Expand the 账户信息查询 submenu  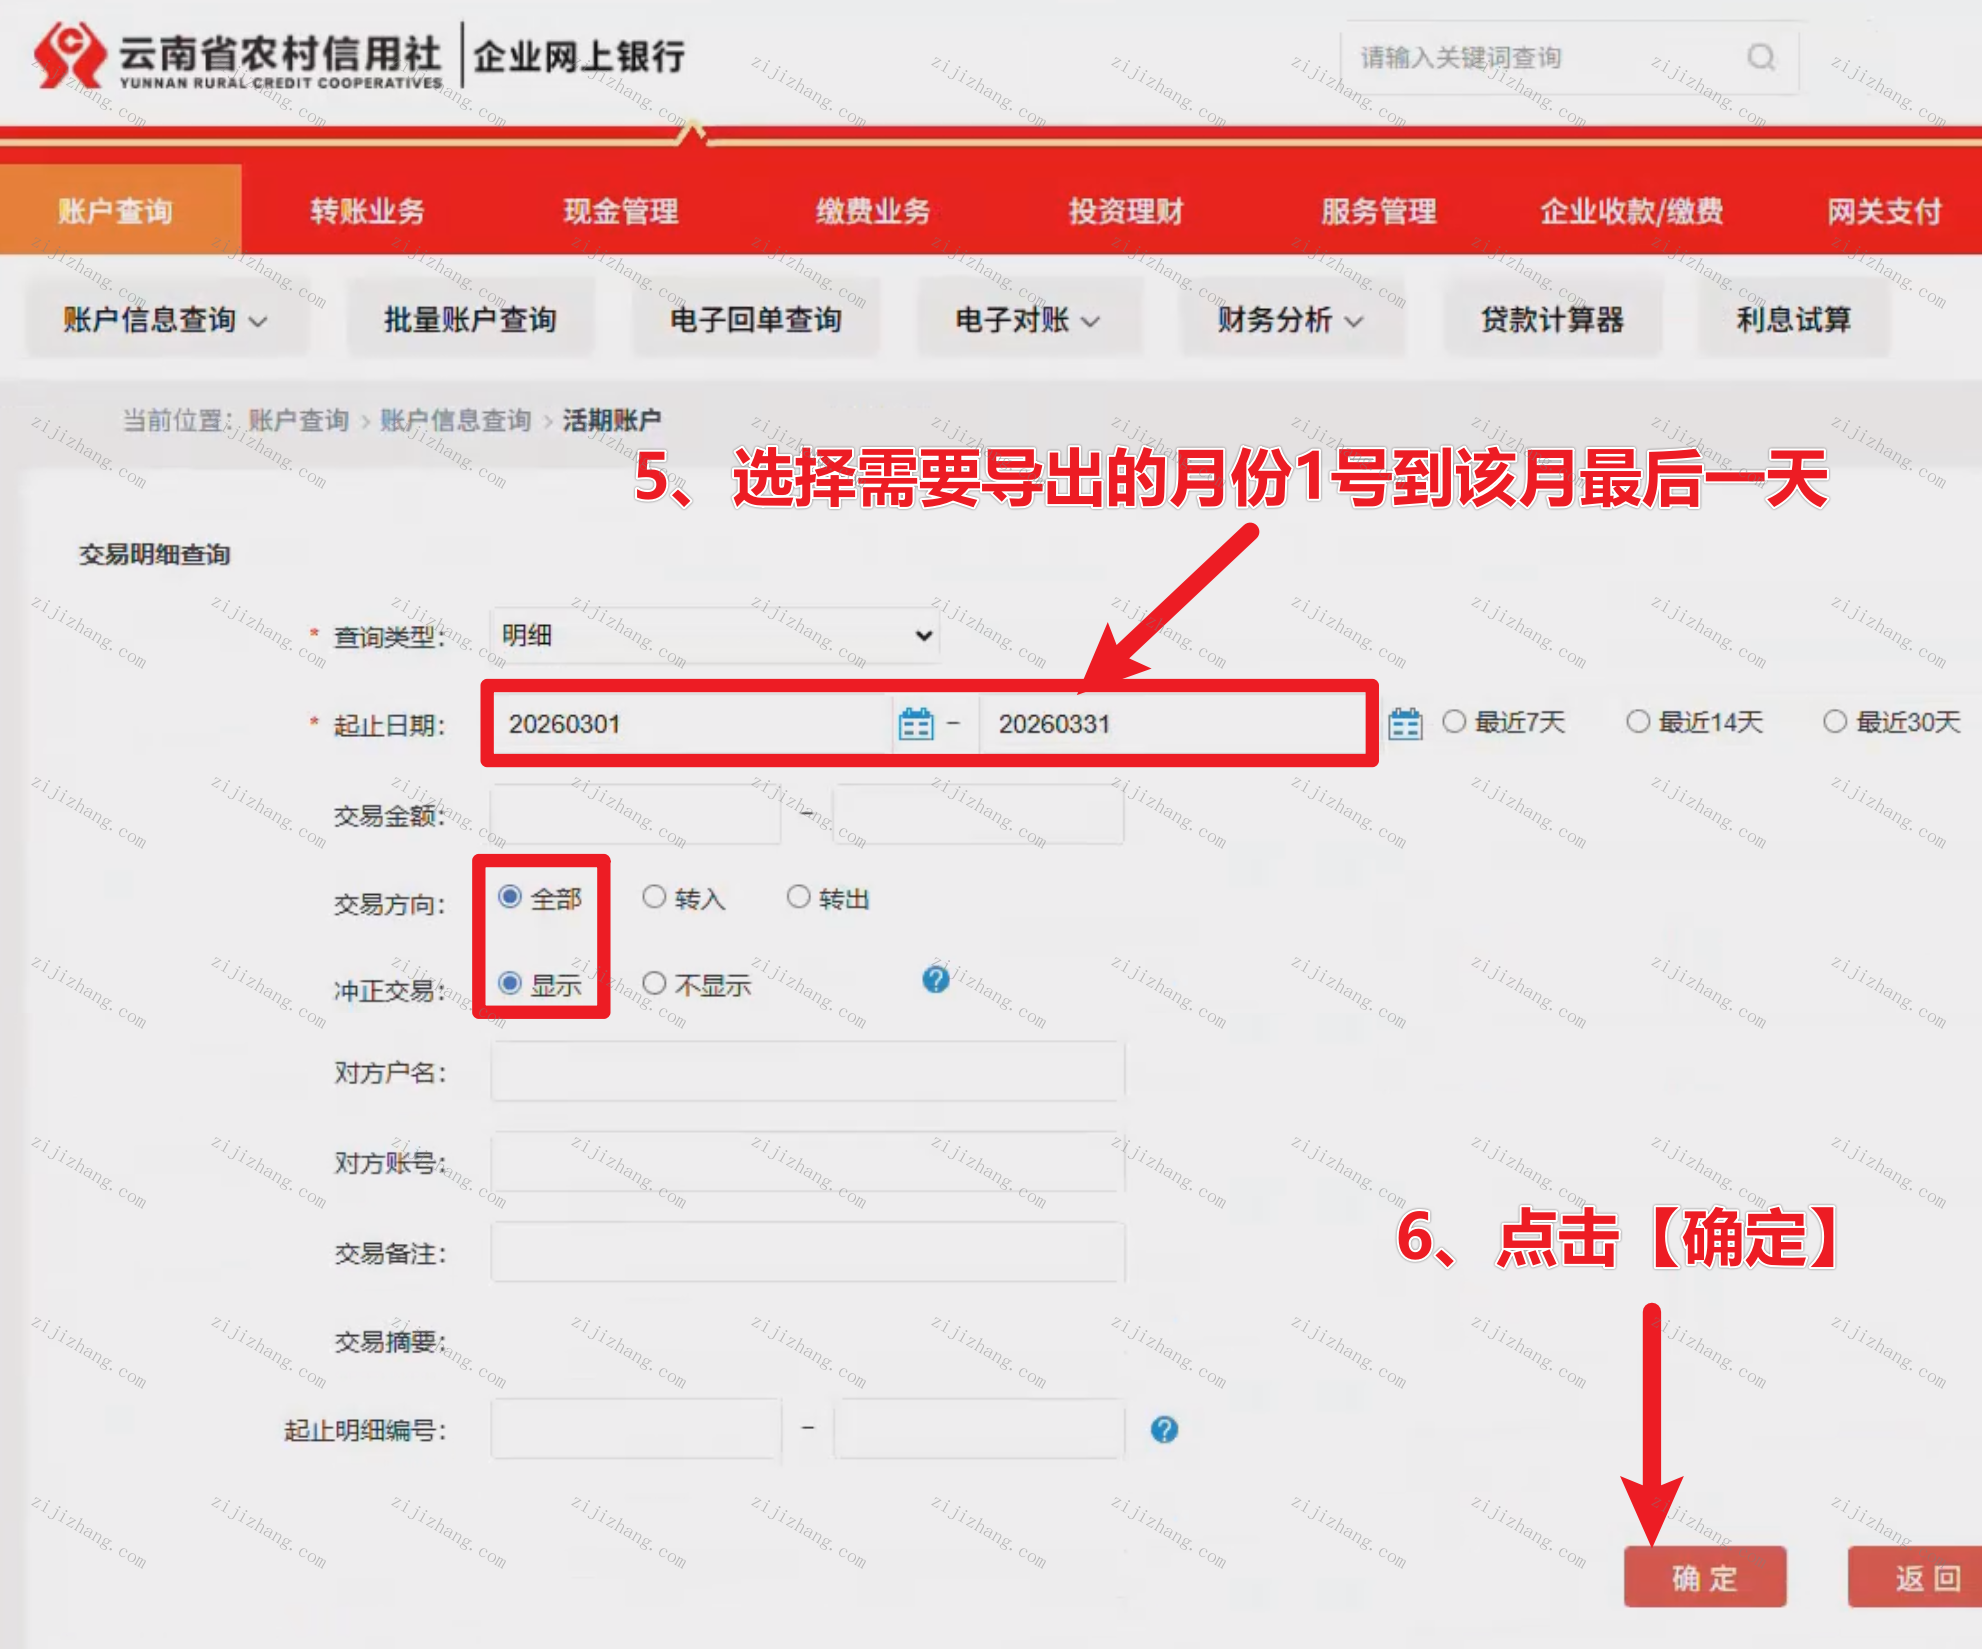click(x=165, y=320)
